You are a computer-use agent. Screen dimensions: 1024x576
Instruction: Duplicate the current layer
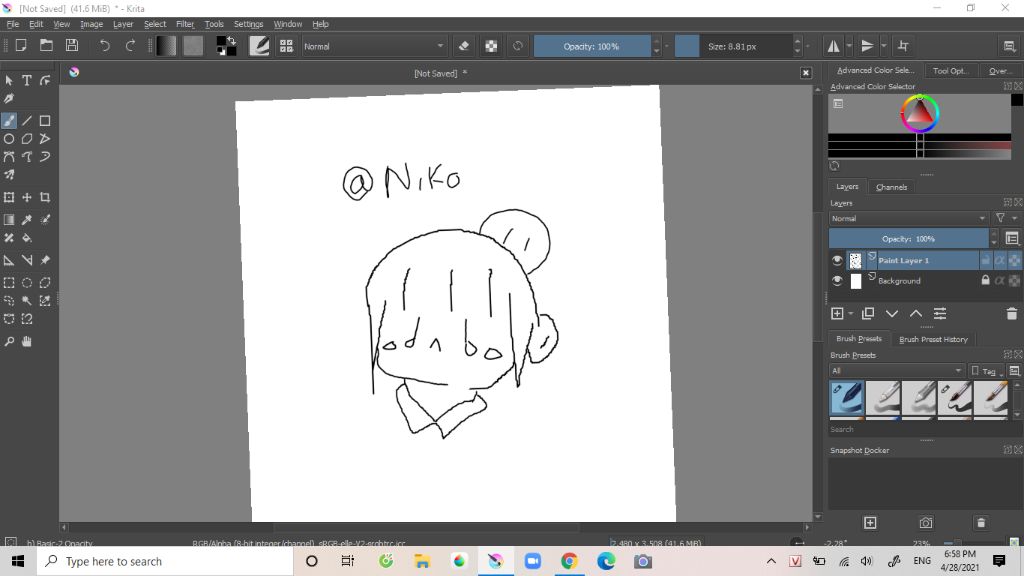click(868, 313)
